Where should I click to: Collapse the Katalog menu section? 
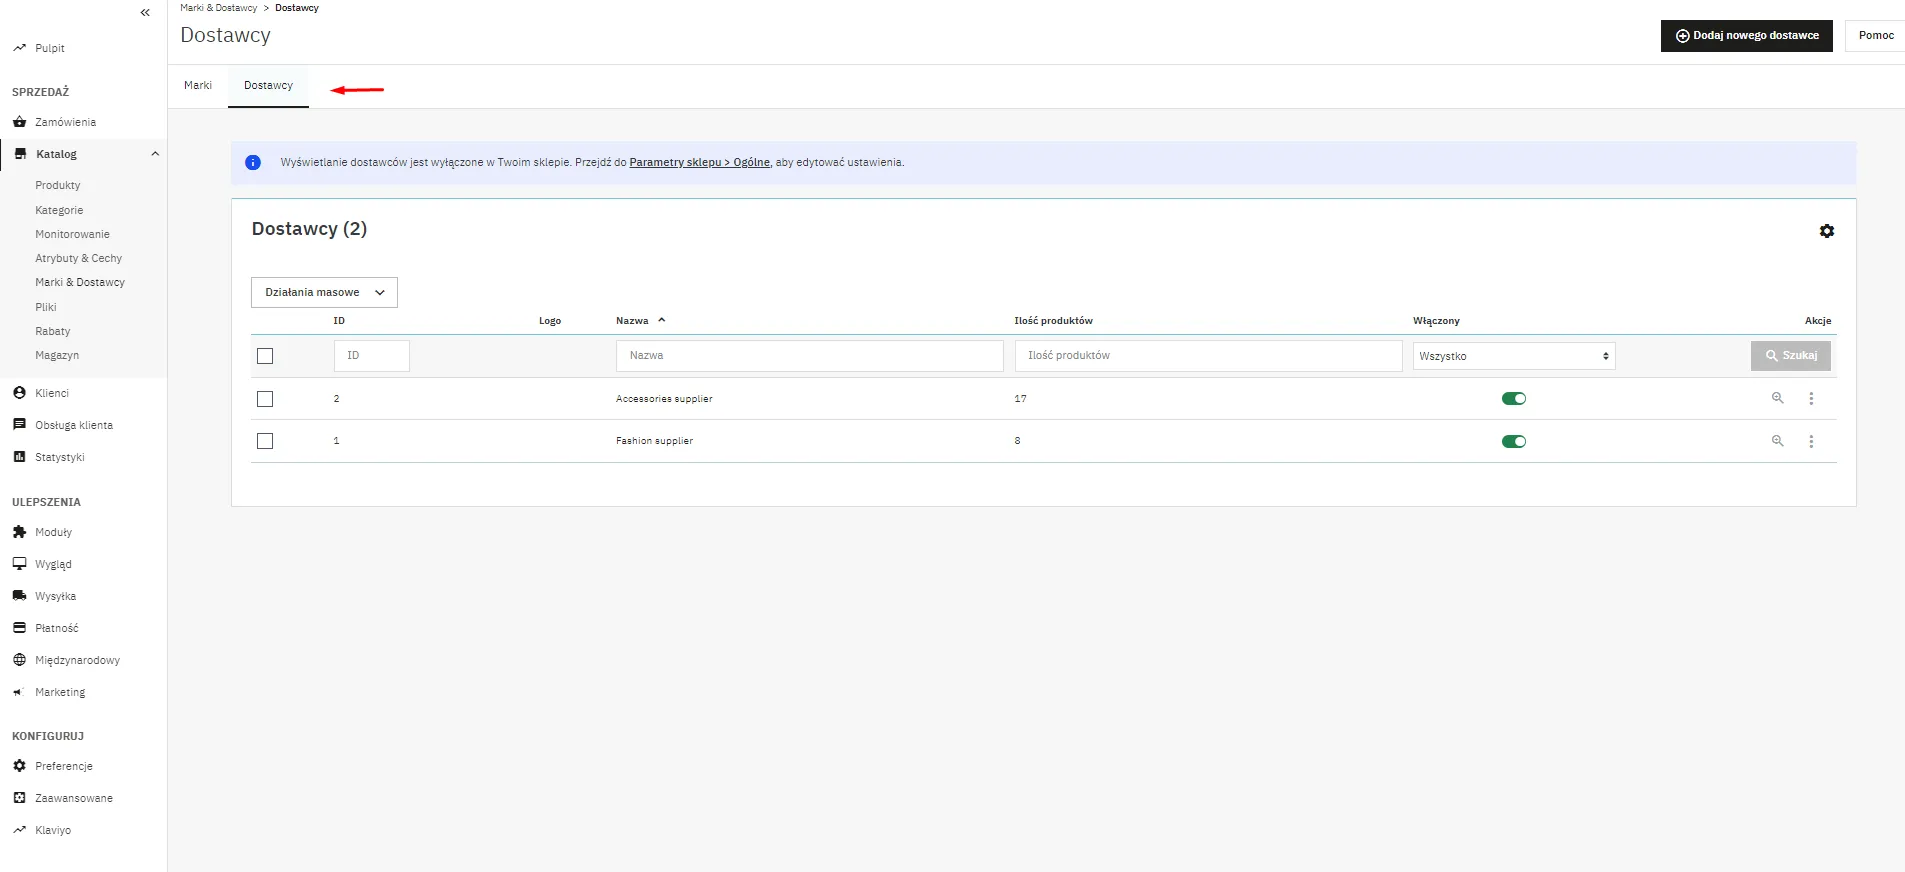[155, 154]
